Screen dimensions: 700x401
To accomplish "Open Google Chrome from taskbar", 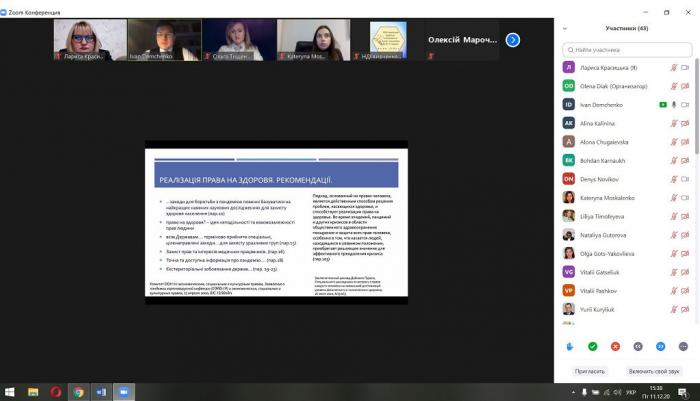I will (79, 392).
